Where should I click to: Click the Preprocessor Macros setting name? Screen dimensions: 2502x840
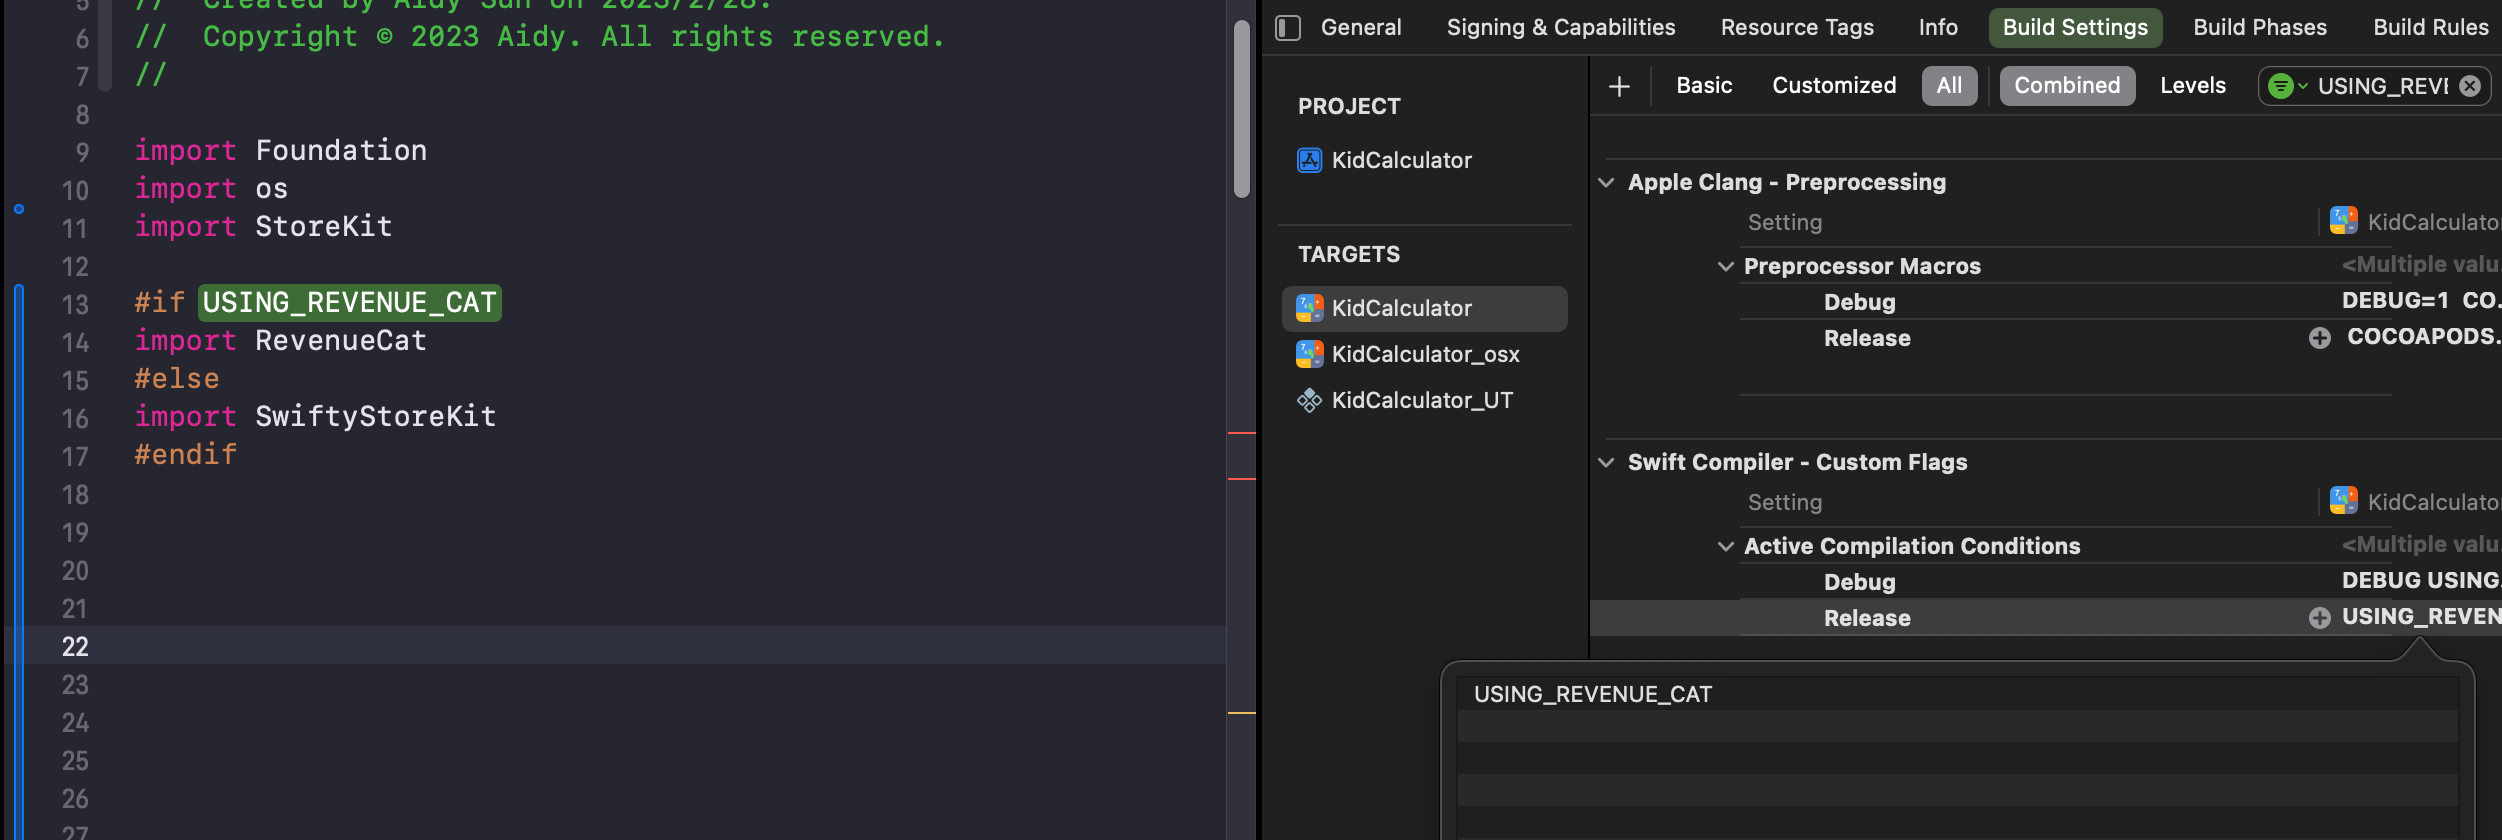[1862, 267]
